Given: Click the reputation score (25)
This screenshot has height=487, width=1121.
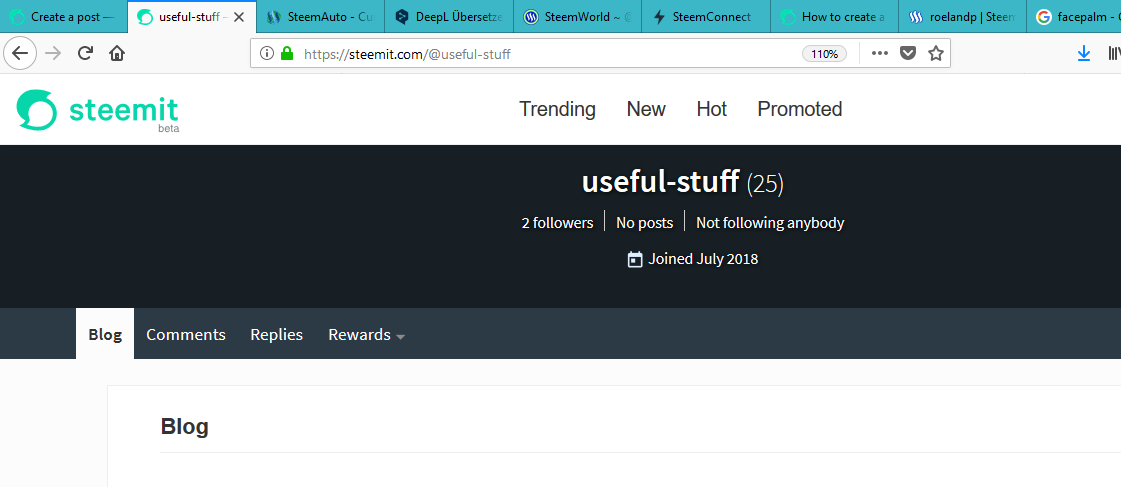Looking at the screenshot, I should tap(765, 185).
